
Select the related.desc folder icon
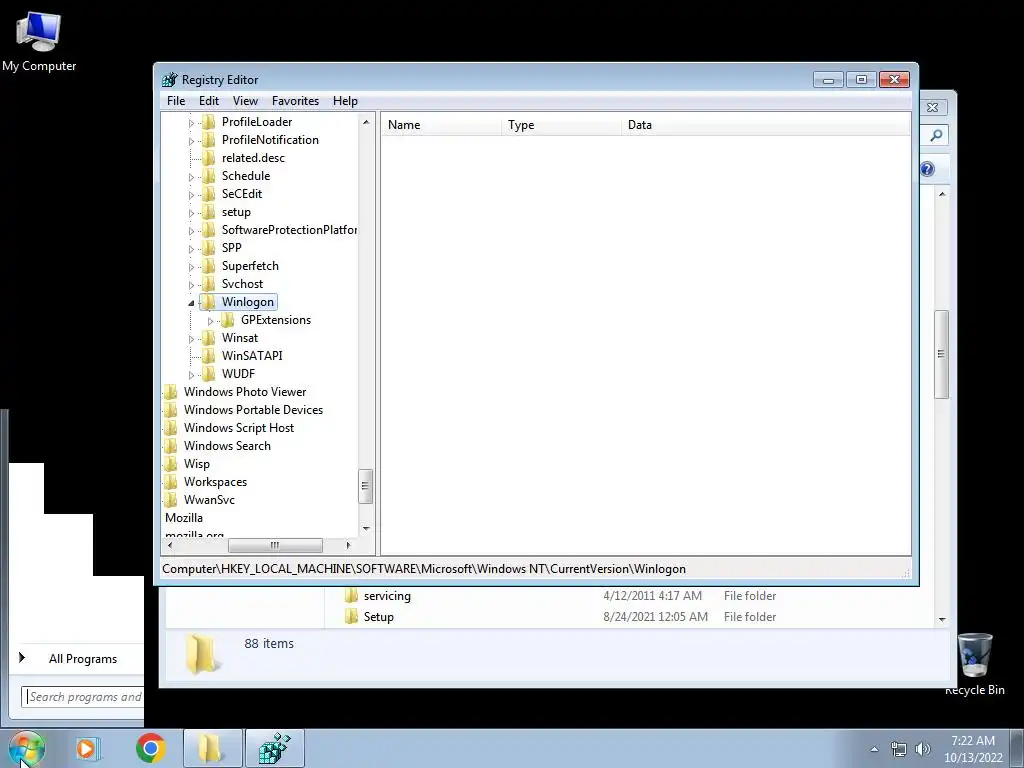click(x=208, y=157)
